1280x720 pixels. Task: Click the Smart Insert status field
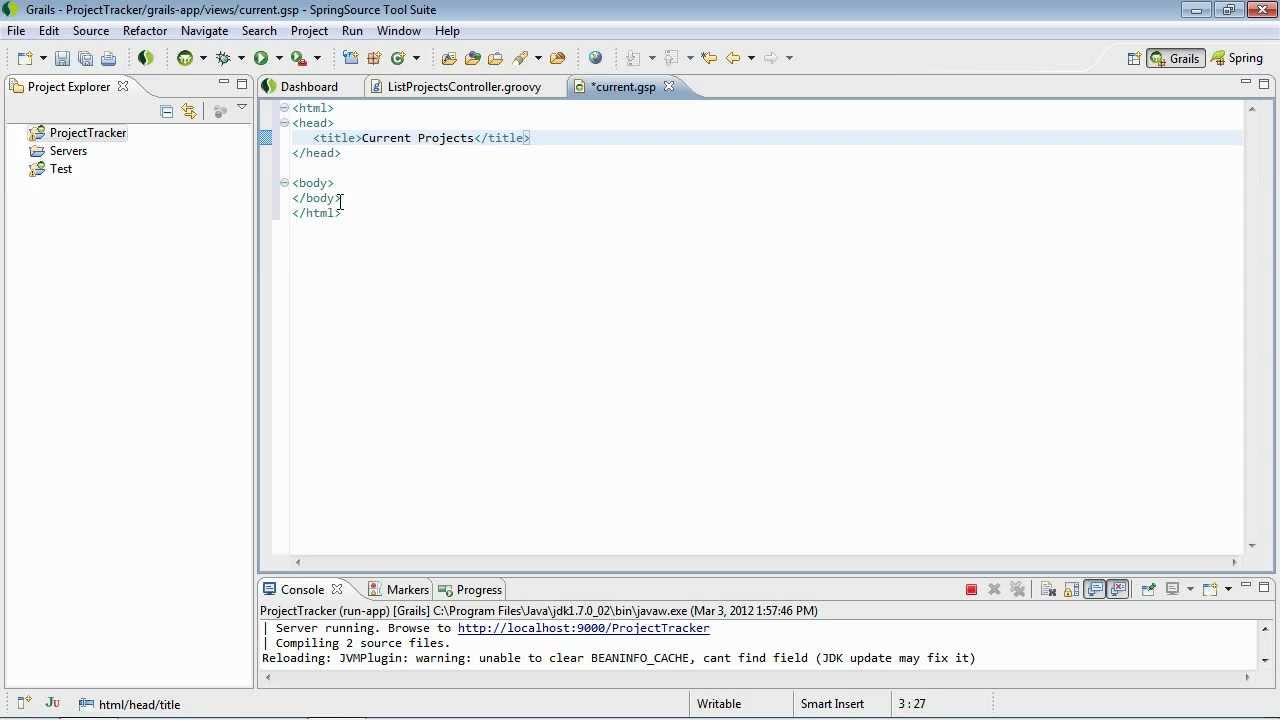click(832, 704)
